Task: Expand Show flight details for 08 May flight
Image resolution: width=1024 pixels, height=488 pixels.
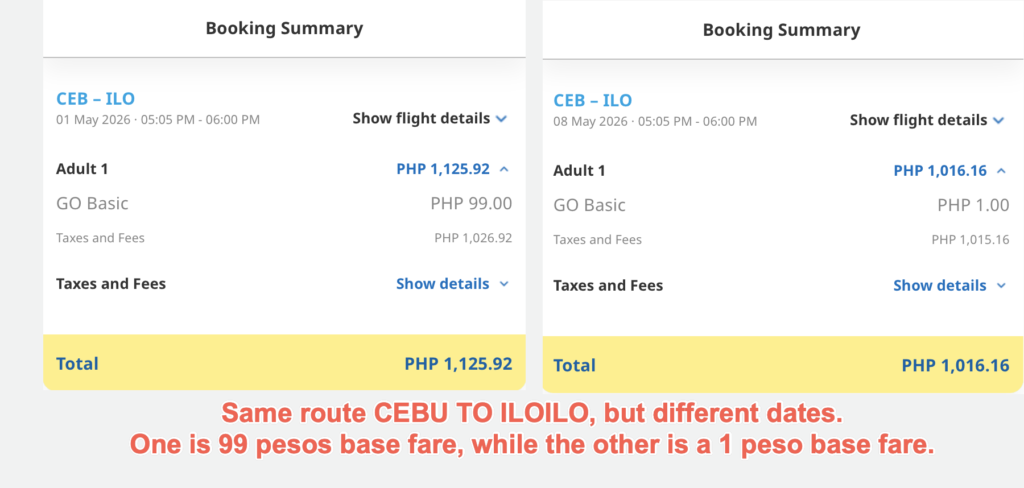Action: click(x=927, y=120)
